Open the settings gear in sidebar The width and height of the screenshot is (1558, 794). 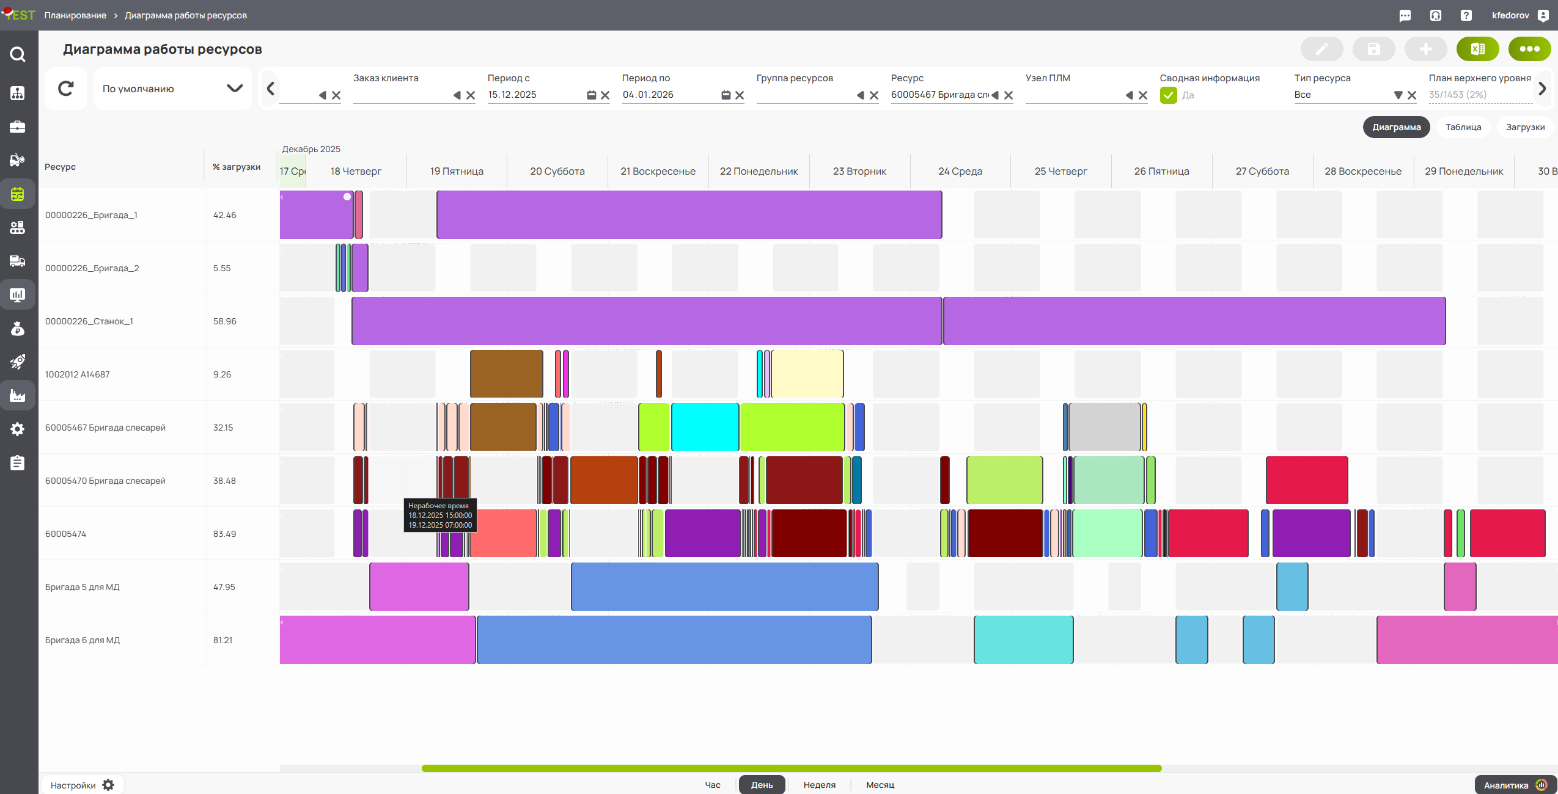tap(17, 429)
